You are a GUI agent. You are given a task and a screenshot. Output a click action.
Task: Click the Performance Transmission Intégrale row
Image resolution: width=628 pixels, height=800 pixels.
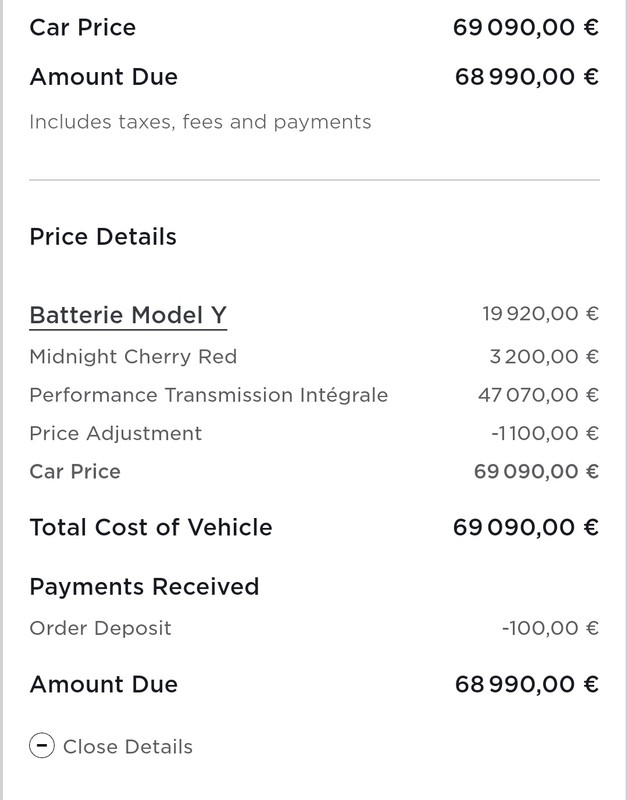coord(314,395)
